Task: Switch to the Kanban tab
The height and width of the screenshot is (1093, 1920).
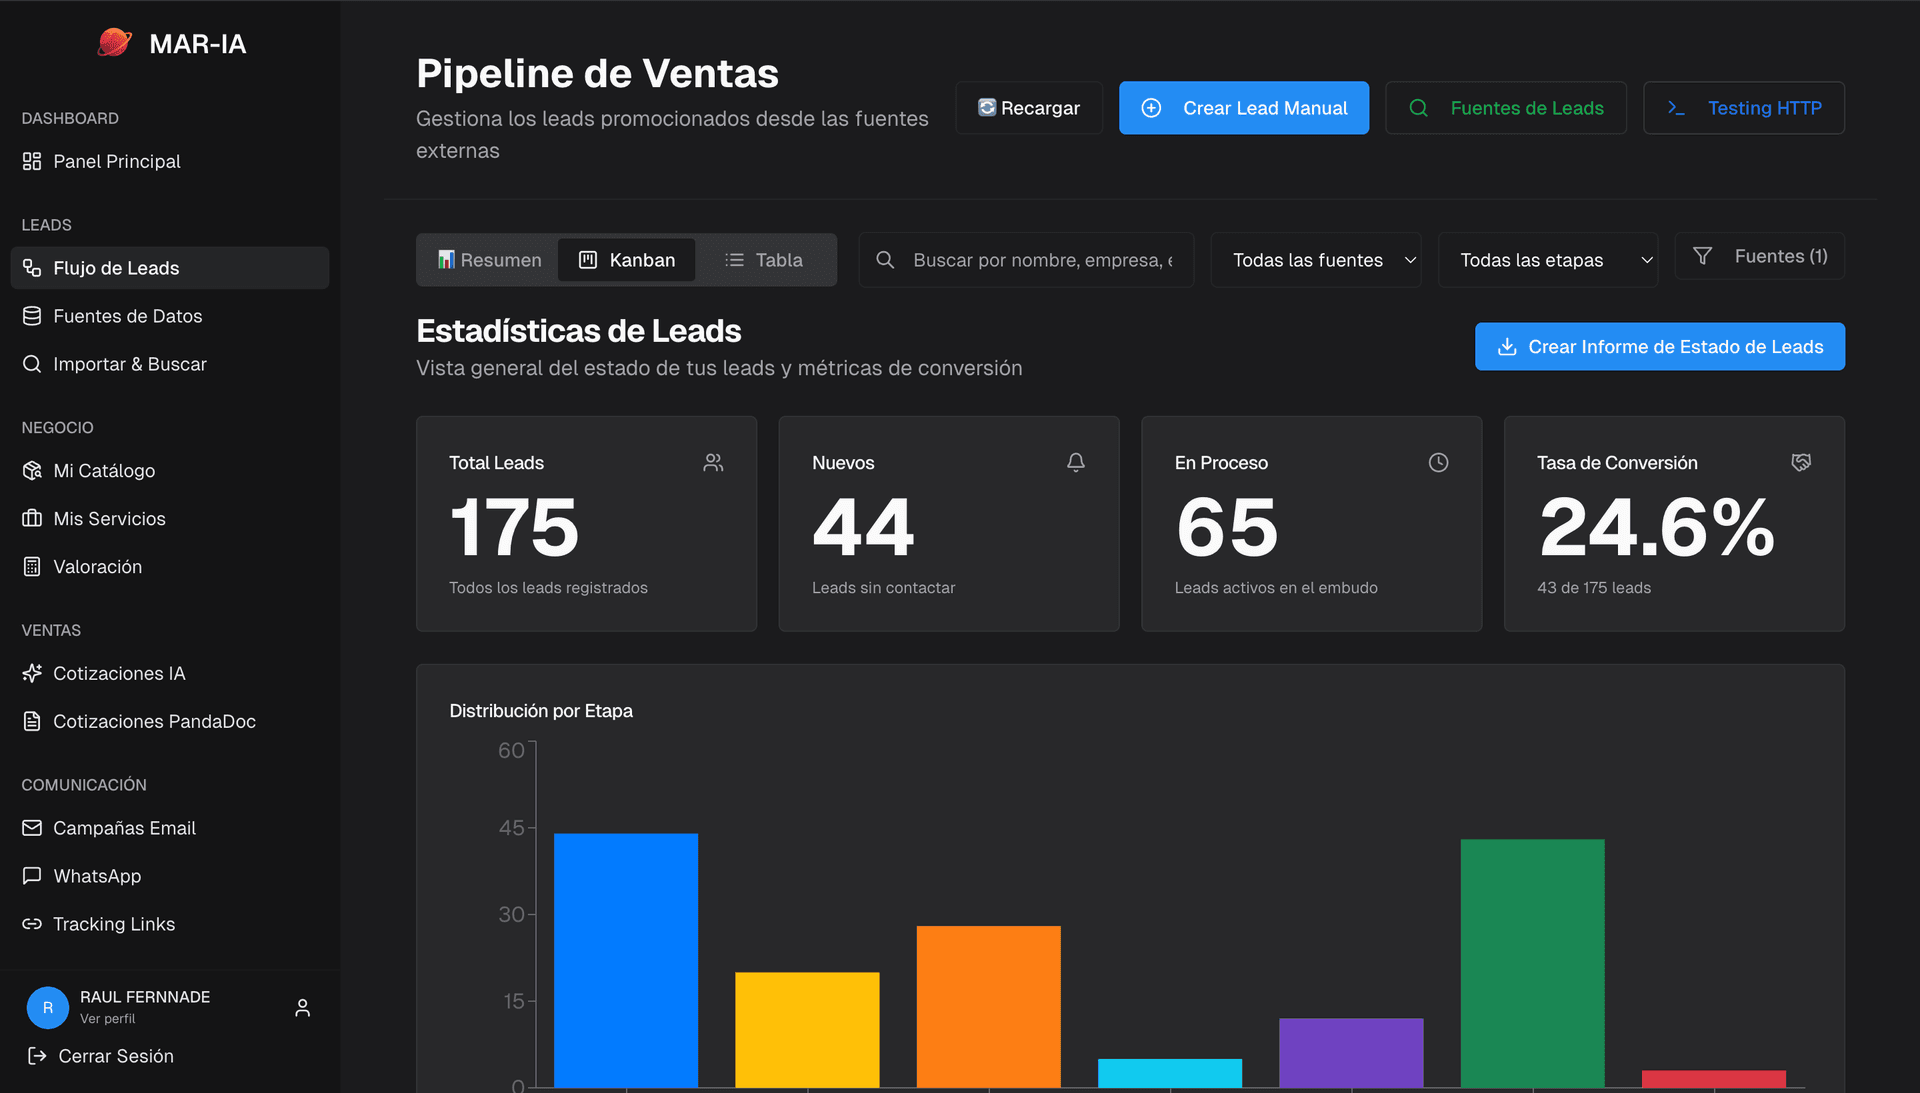Action: [x=627, y=259]
